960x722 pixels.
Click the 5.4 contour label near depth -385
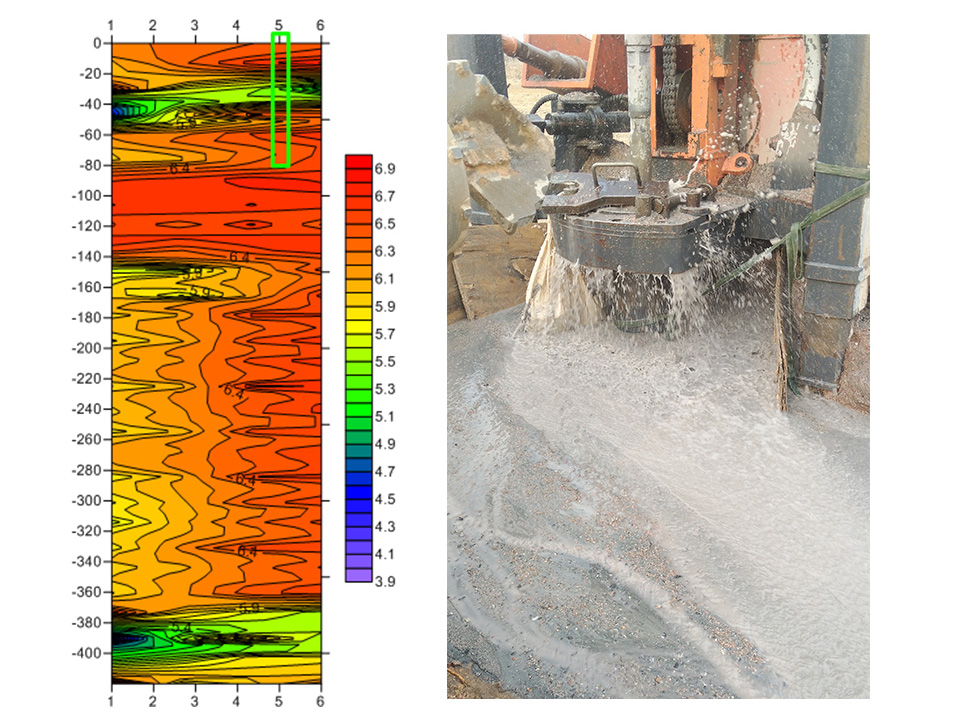pyautogui.click(x=180, y=628)
